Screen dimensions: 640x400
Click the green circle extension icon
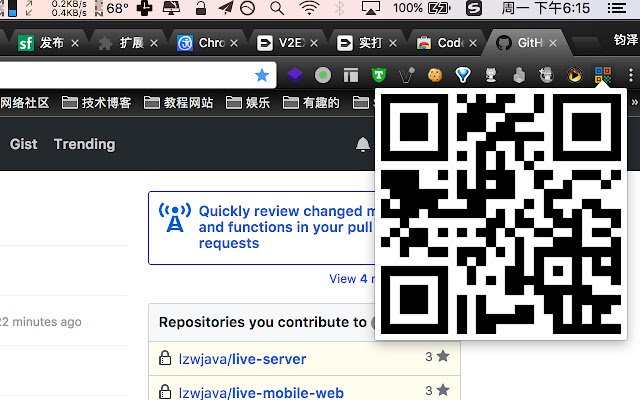click(323, 75)
